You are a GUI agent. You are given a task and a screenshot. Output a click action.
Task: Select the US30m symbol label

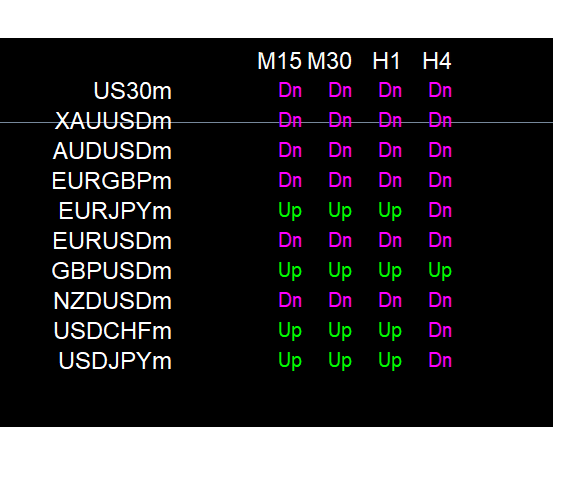click(x=133, y=91)
